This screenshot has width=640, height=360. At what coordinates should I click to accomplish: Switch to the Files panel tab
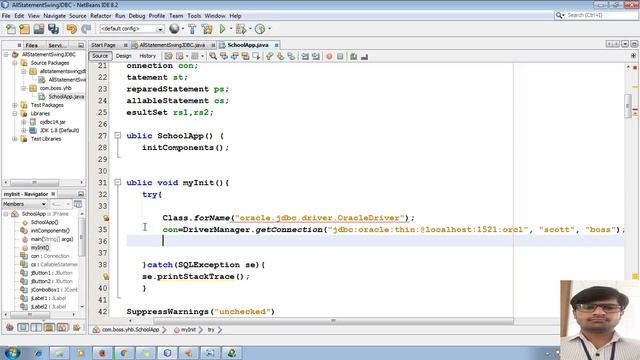click(31, 45)
